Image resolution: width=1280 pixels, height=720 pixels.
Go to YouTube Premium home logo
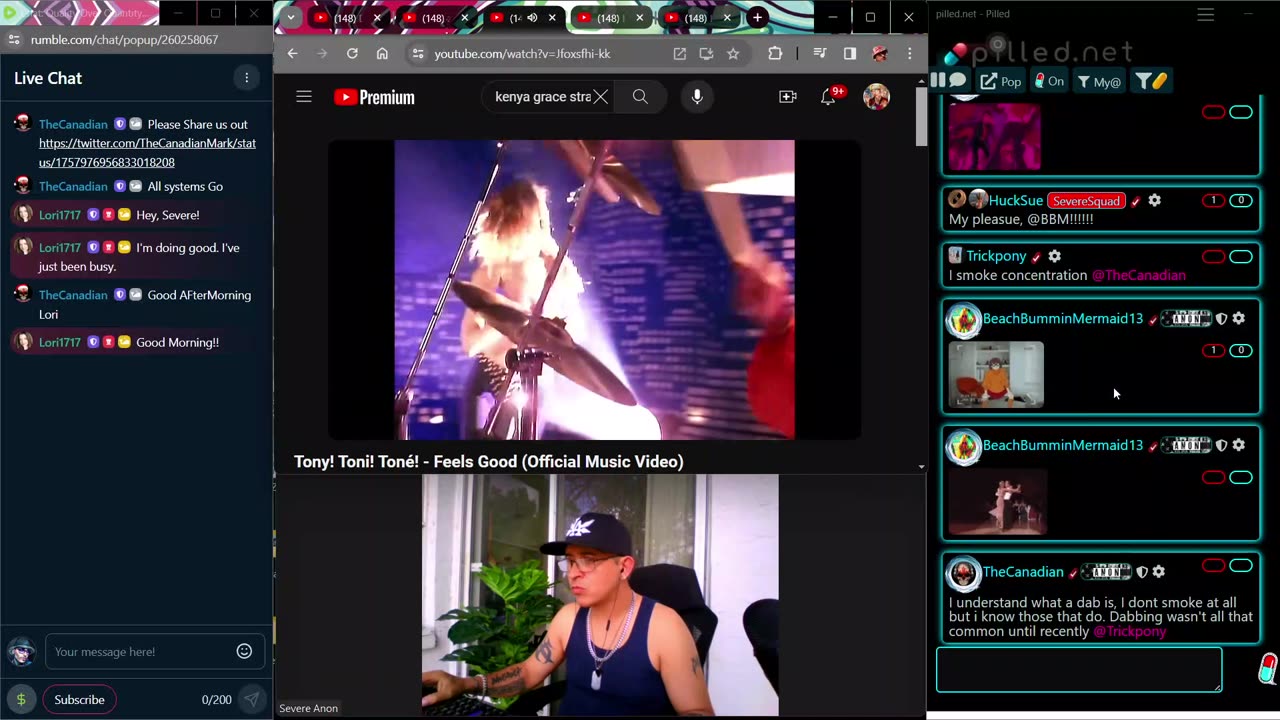coord(374,97)
